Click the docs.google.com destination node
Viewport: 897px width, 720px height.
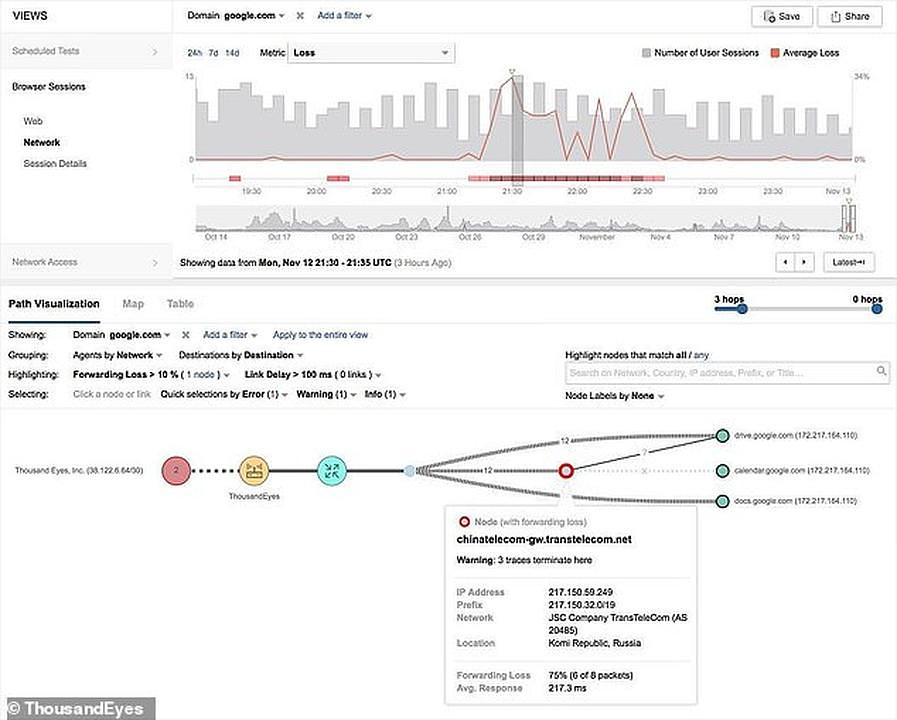(722, 501)
